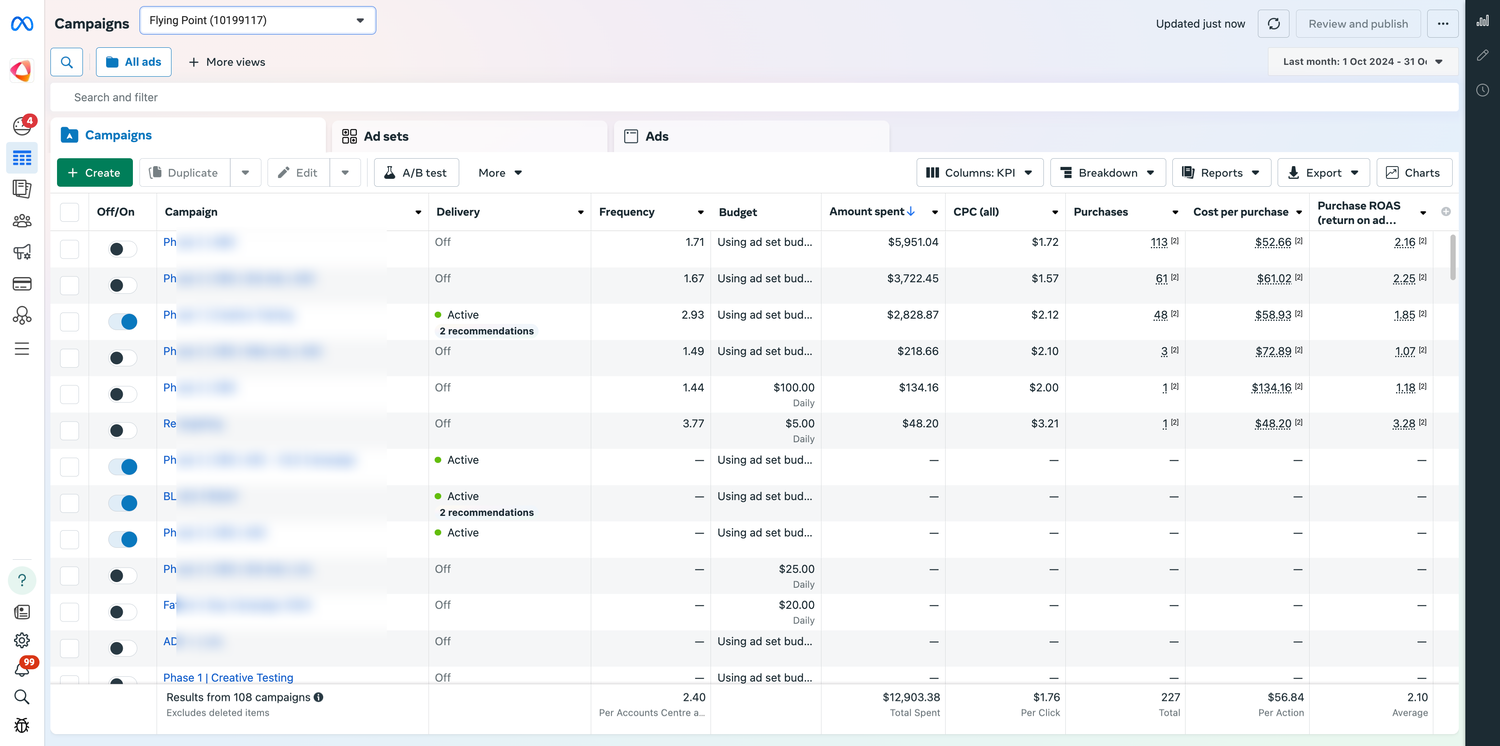Switch off the active campaign that spent $2,828.87
This screenshot has width=1500, height=746.
point(122,321)
